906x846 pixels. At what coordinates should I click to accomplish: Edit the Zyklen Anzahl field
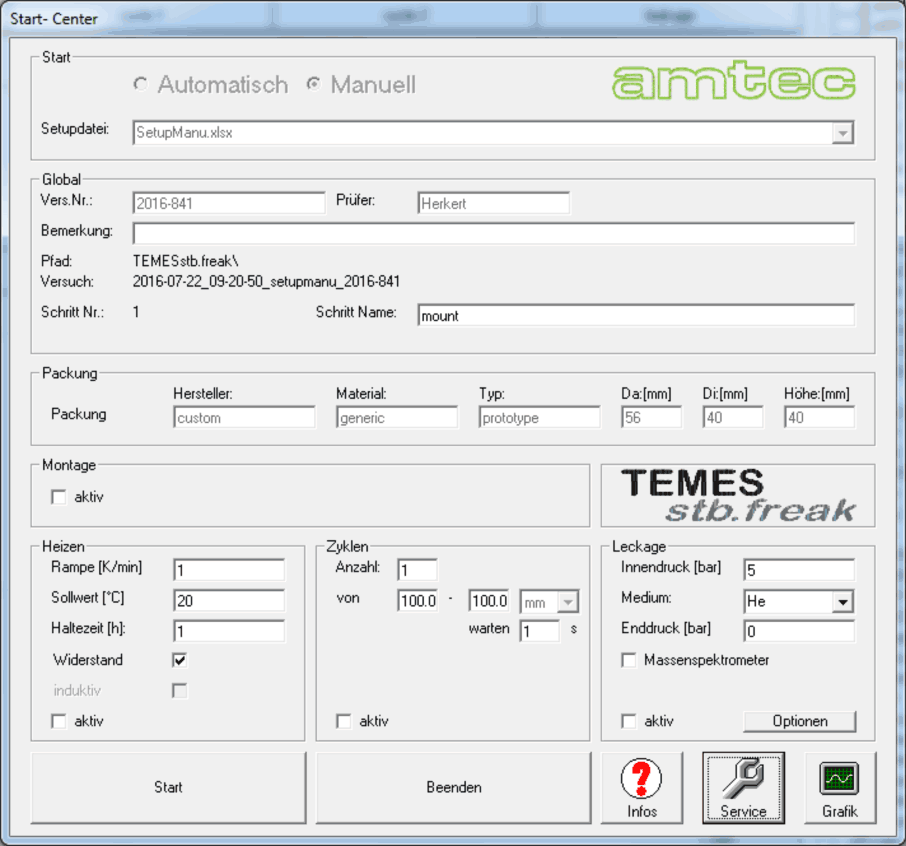point(417,570)
